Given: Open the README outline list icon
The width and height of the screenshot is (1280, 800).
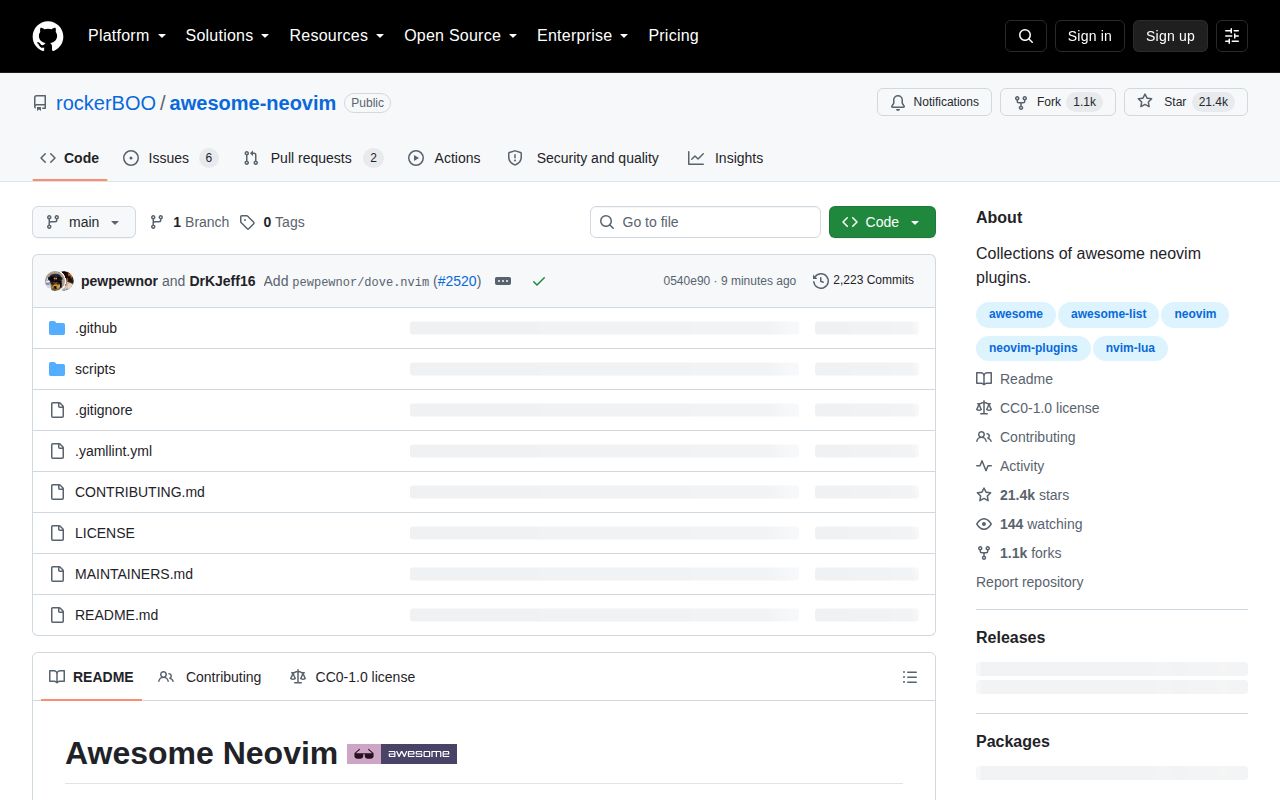Looking at the screenshot, I should coord(910,677).
